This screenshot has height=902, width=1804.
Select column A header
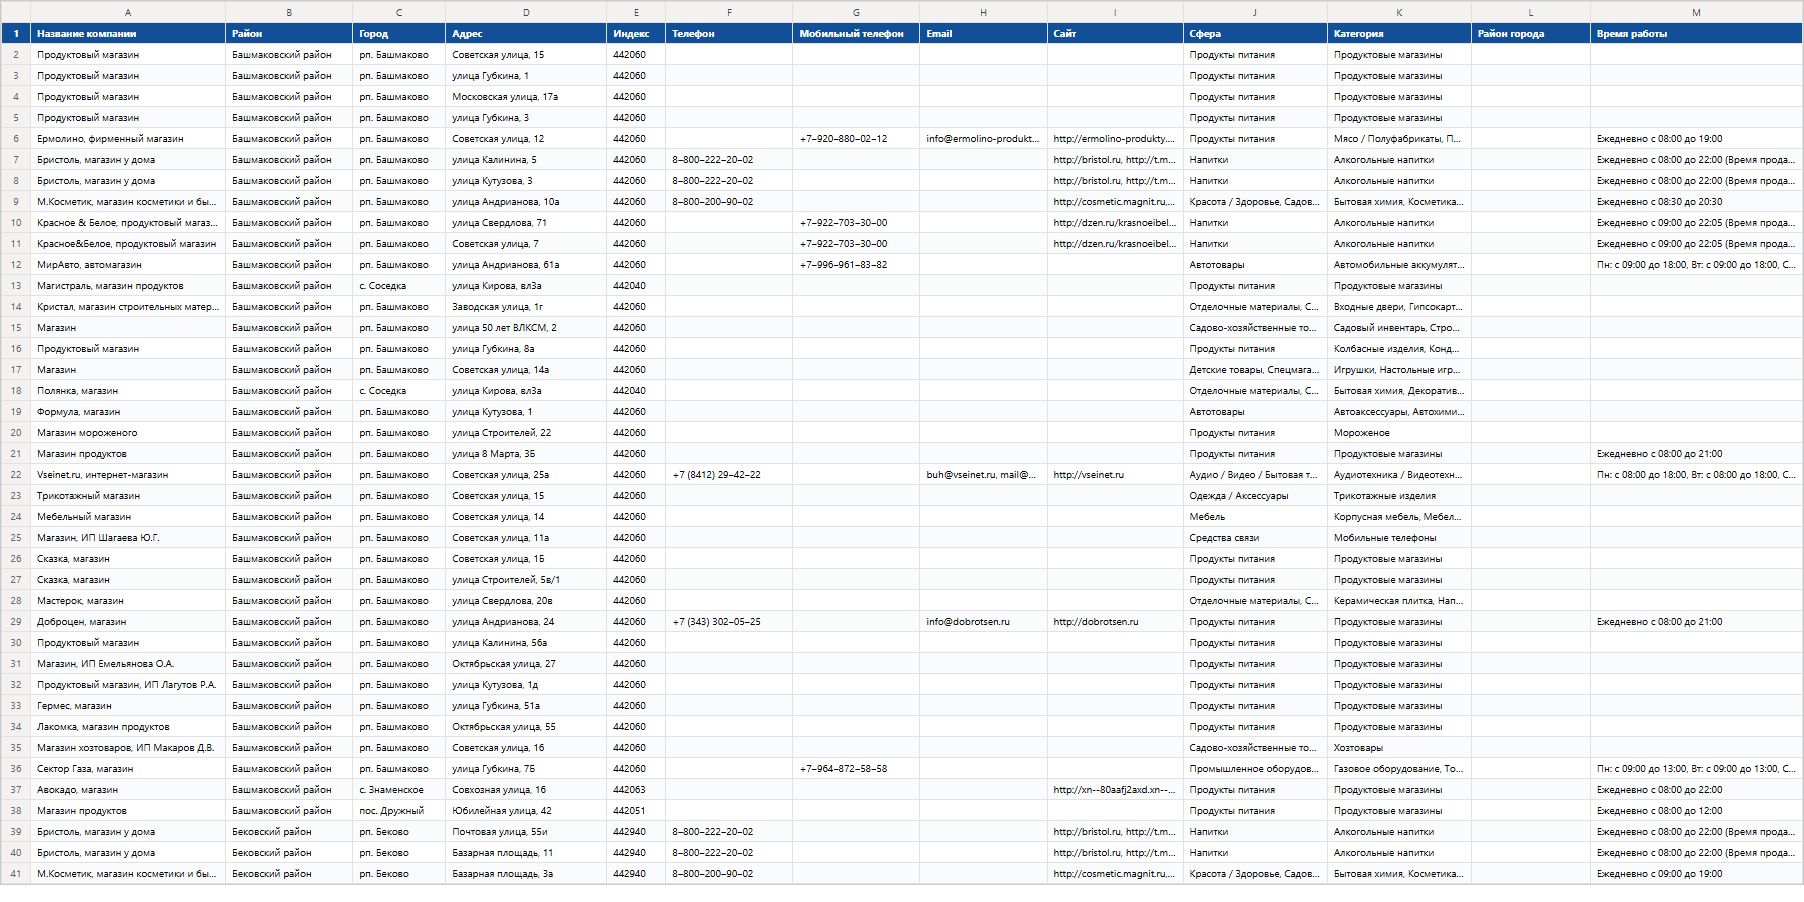pos(128,12)
